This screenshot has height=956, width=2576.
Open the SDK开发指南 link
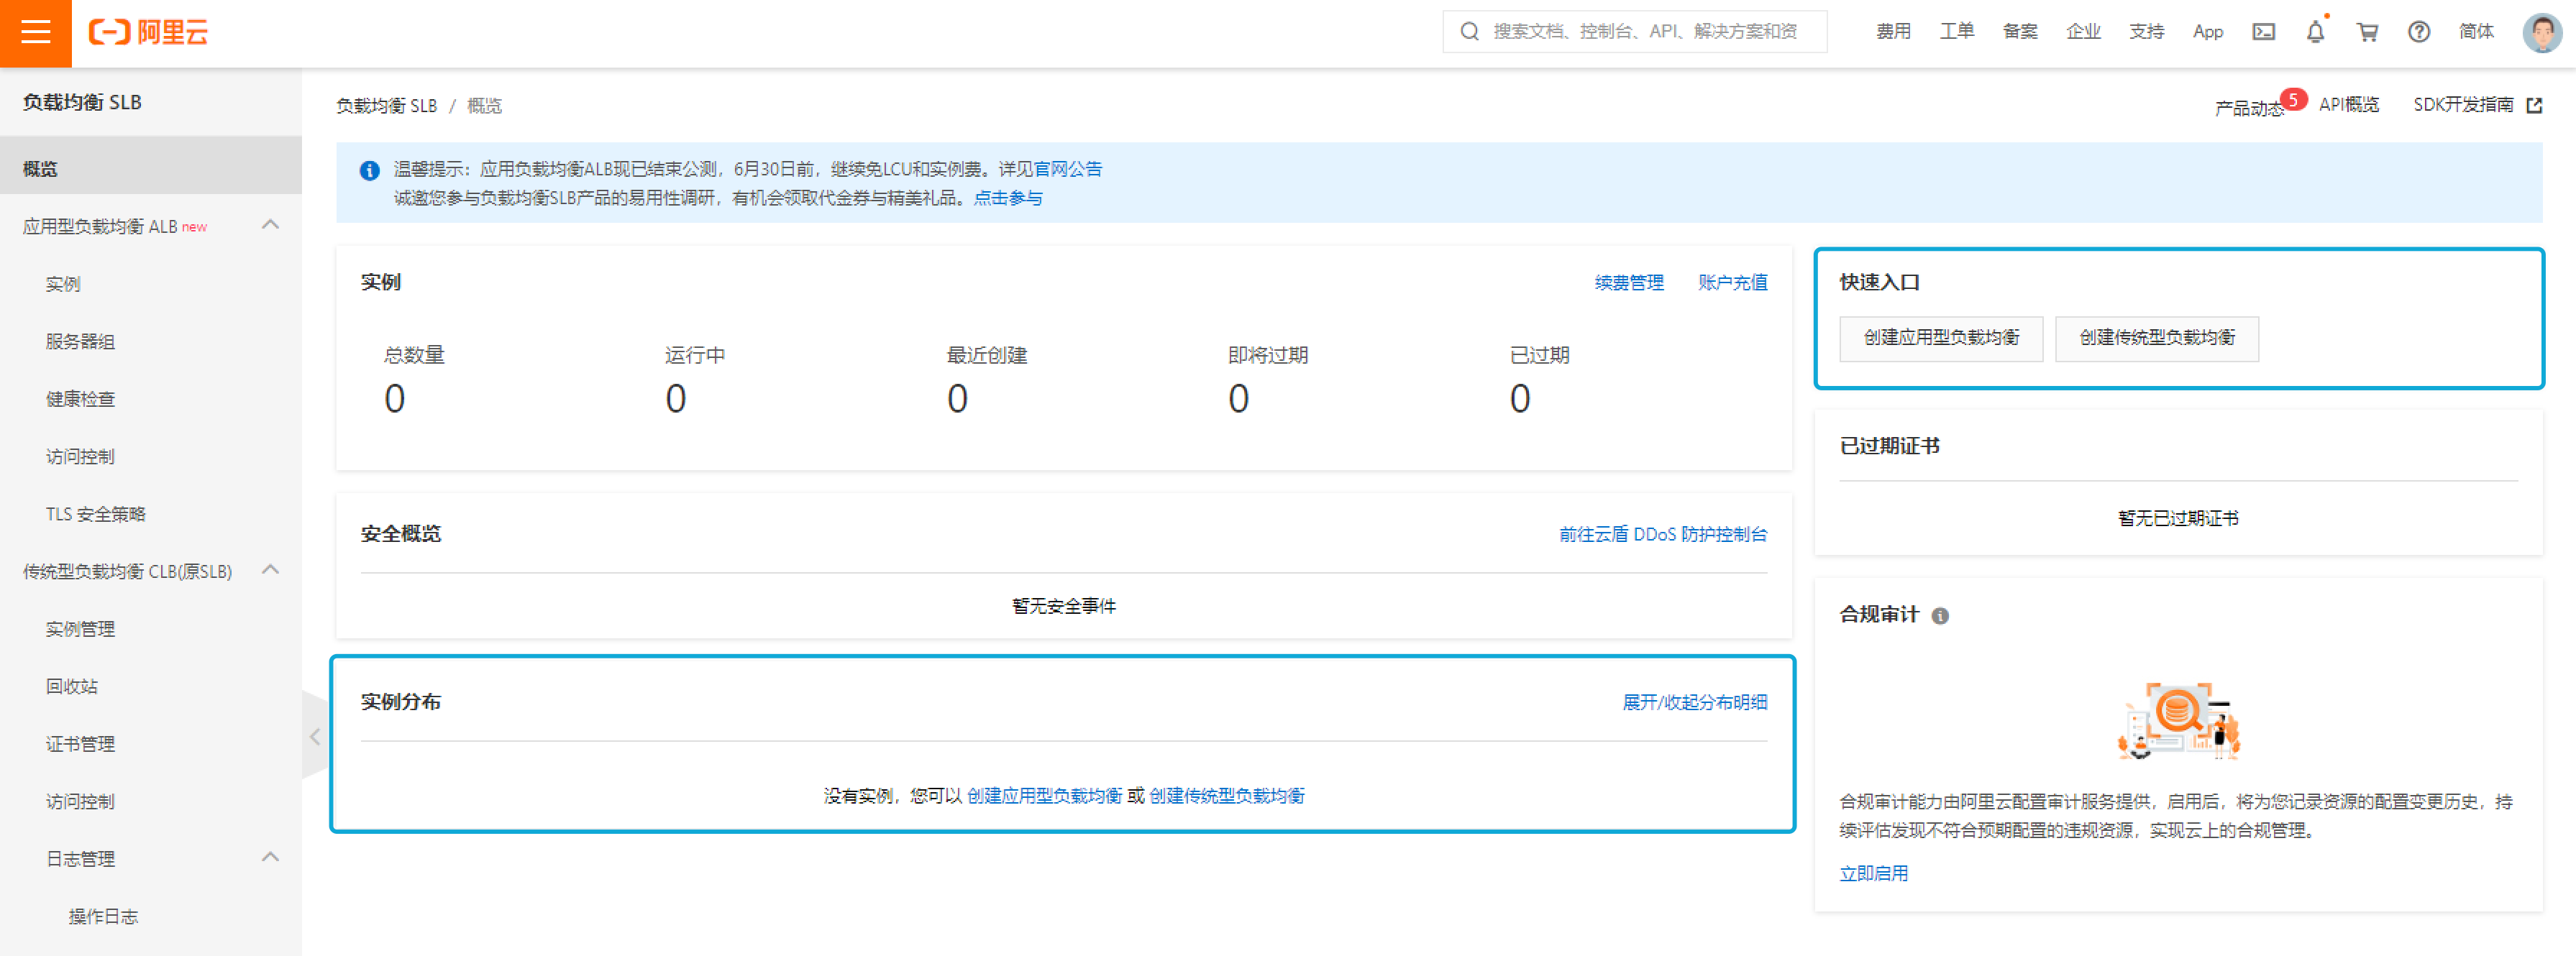click(x=2463, y=105)
